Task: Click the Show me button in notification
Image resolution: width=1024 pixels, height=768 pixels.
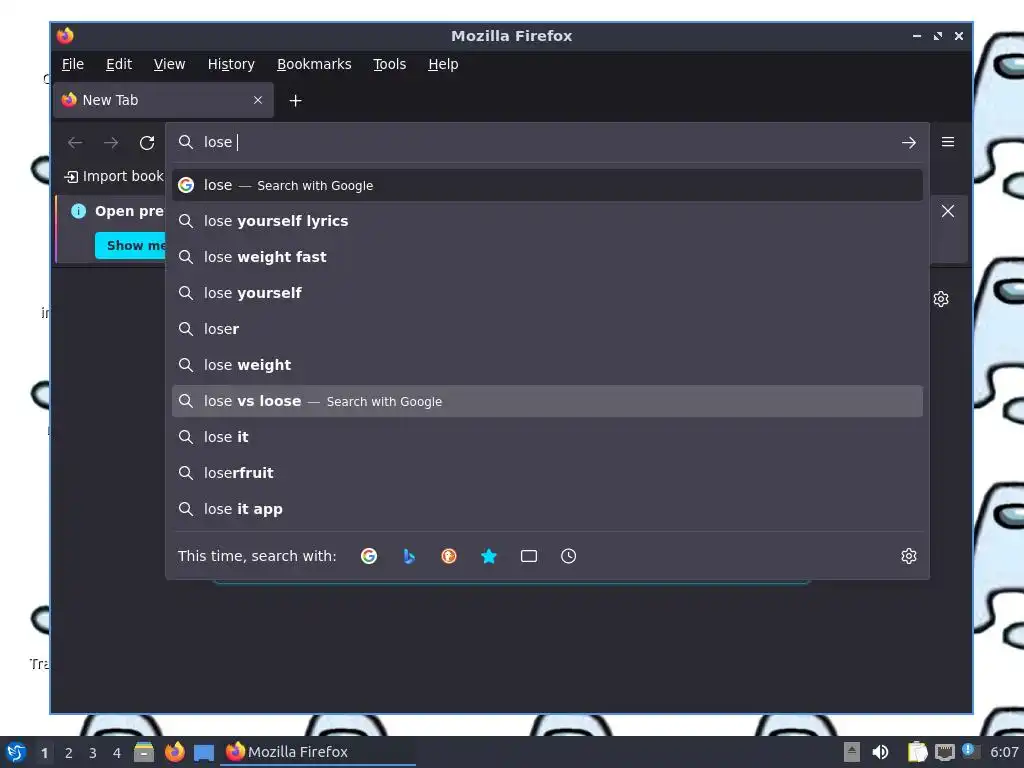Action: pyautogui.click(x=131, y=246)
